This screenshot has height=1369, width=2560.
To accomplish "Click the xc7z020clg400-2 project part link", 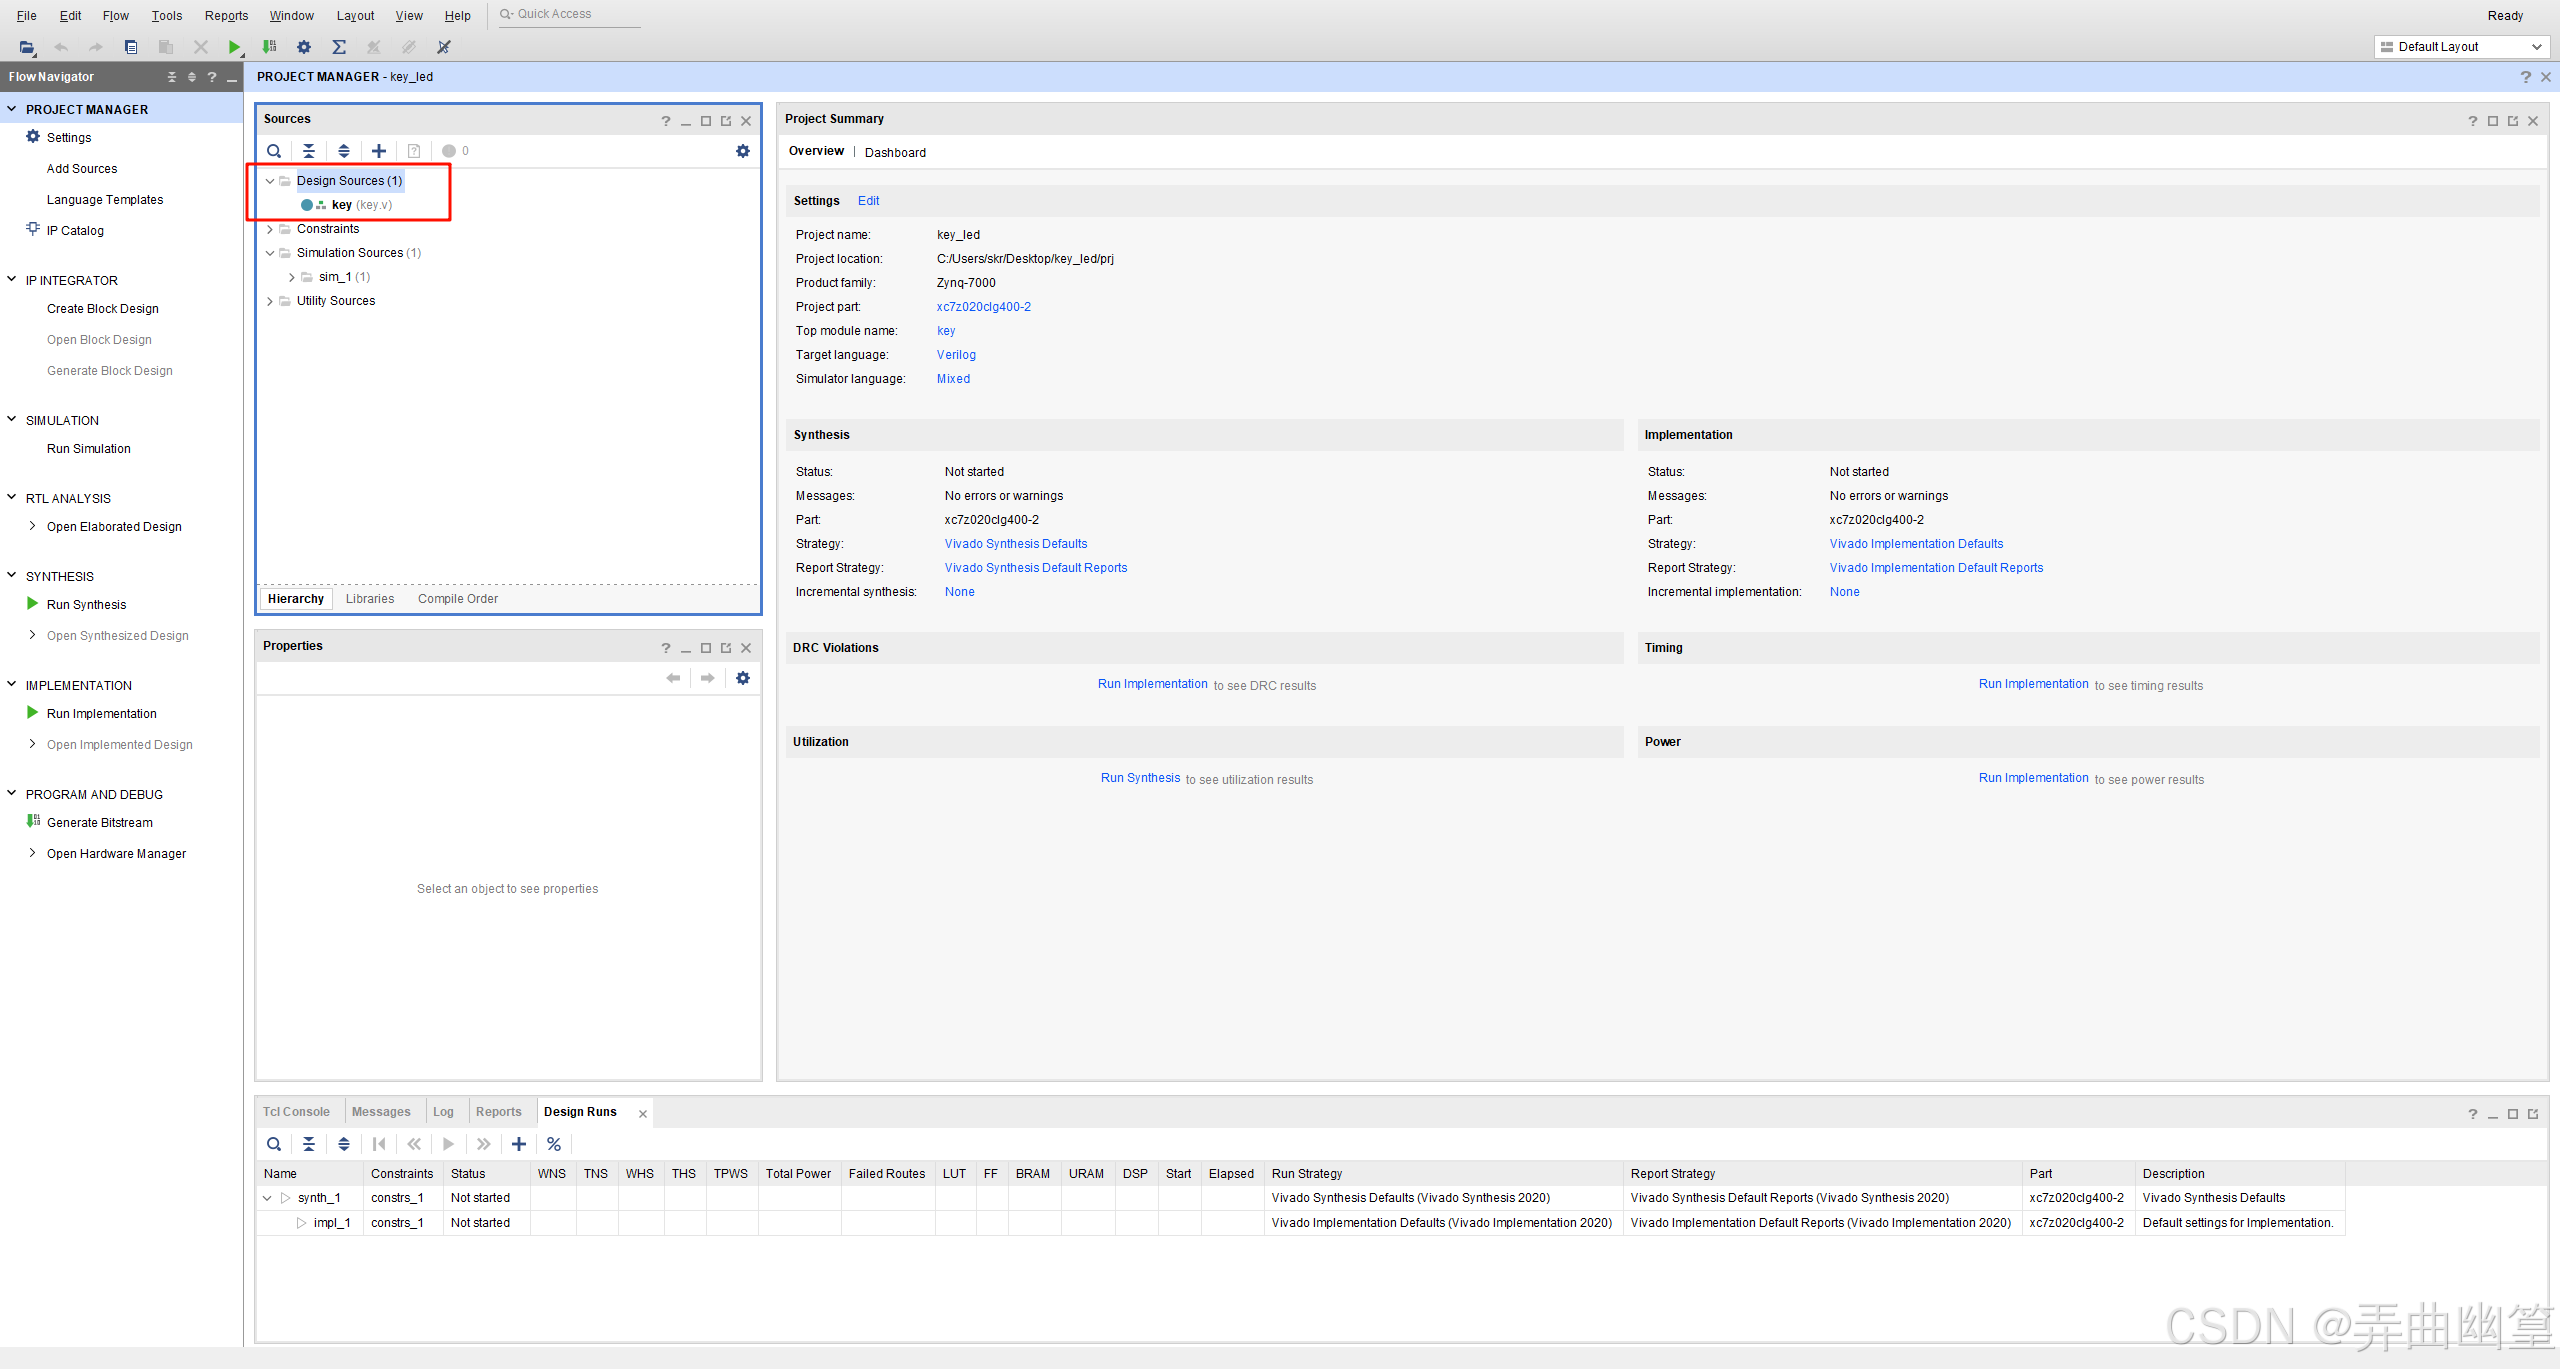I will [983, 307].
